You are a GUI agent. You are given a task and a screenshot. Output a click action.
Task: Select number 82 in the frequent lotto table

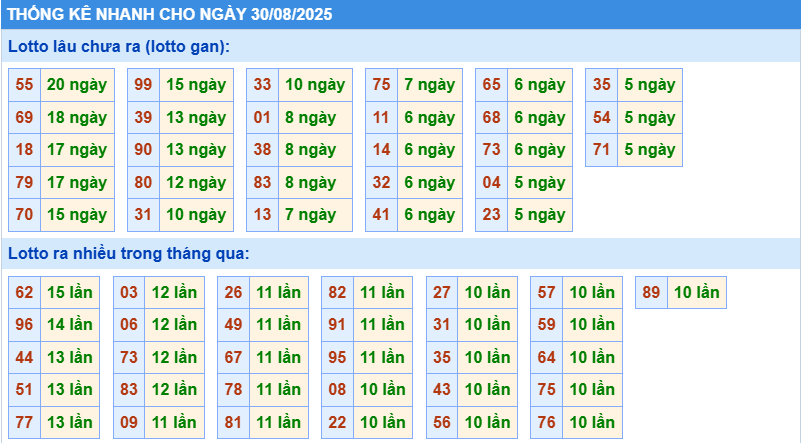(x=337, y=292)
